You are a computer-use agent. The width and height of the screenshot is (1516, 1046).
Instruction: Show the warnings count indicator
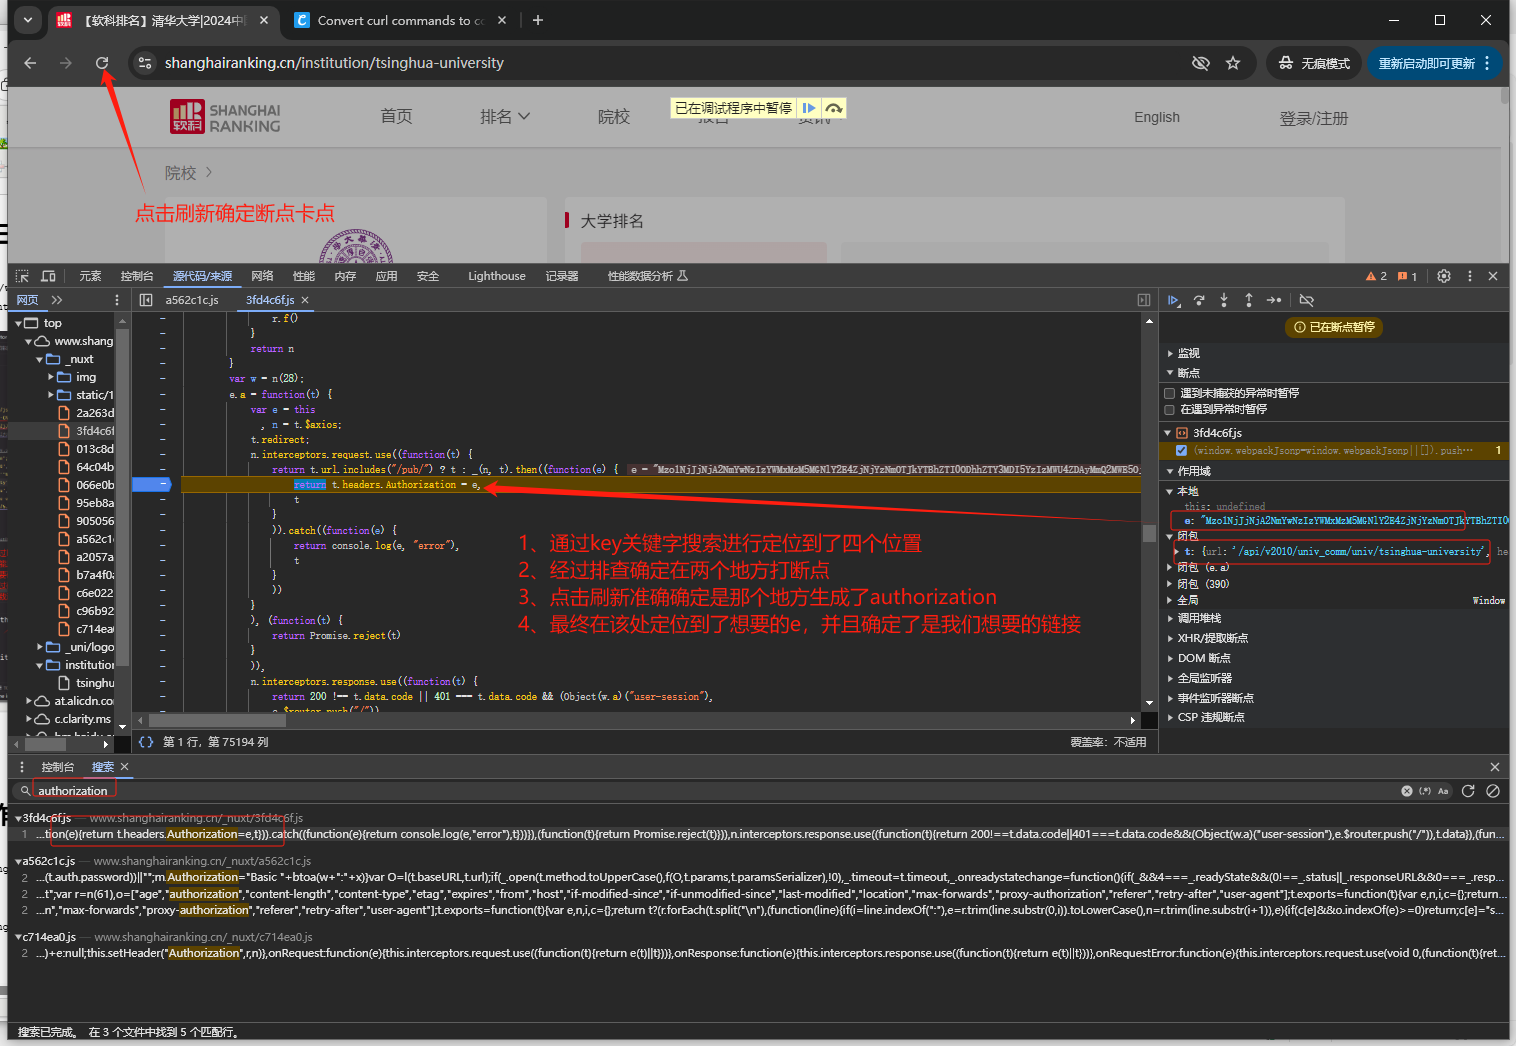coord(1376,276)
